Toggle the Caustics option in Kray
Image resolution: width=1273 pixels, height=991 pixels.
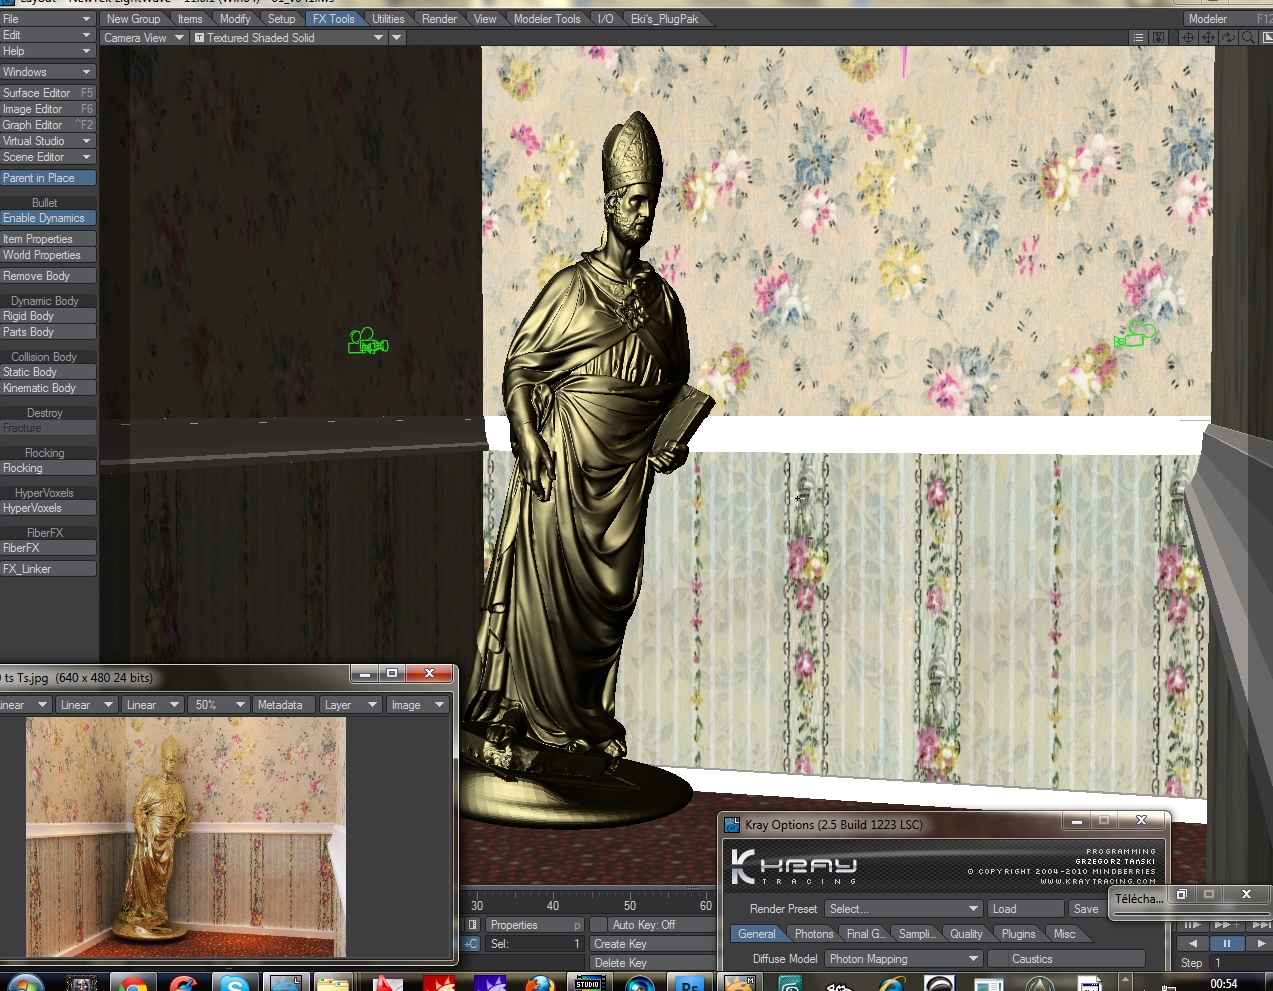(1031, 959)
